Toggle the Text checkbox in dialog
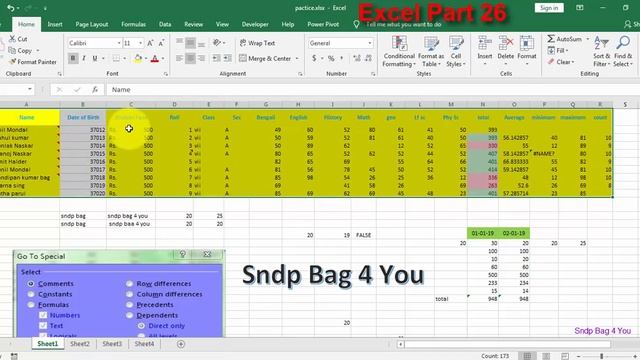640x360 pixels. pos(43,326)
